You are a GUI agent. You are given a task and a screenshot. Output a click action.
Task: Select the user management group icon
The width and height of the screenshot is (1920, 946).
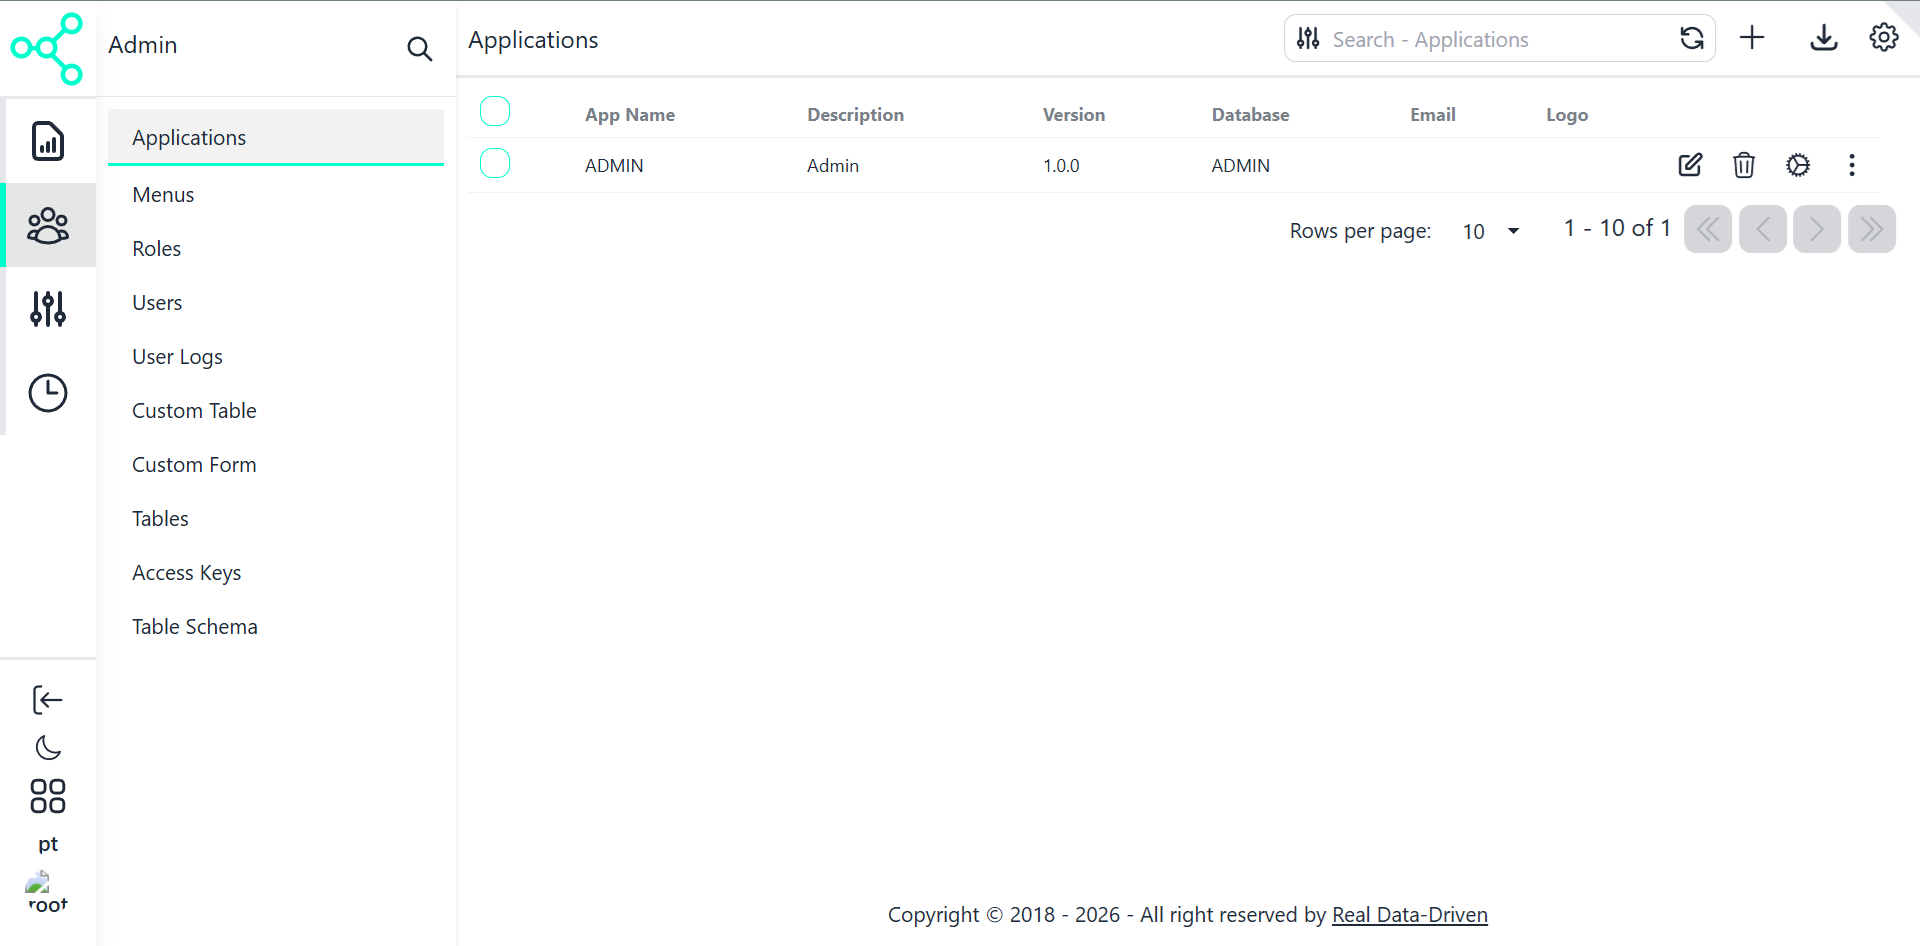48,225
